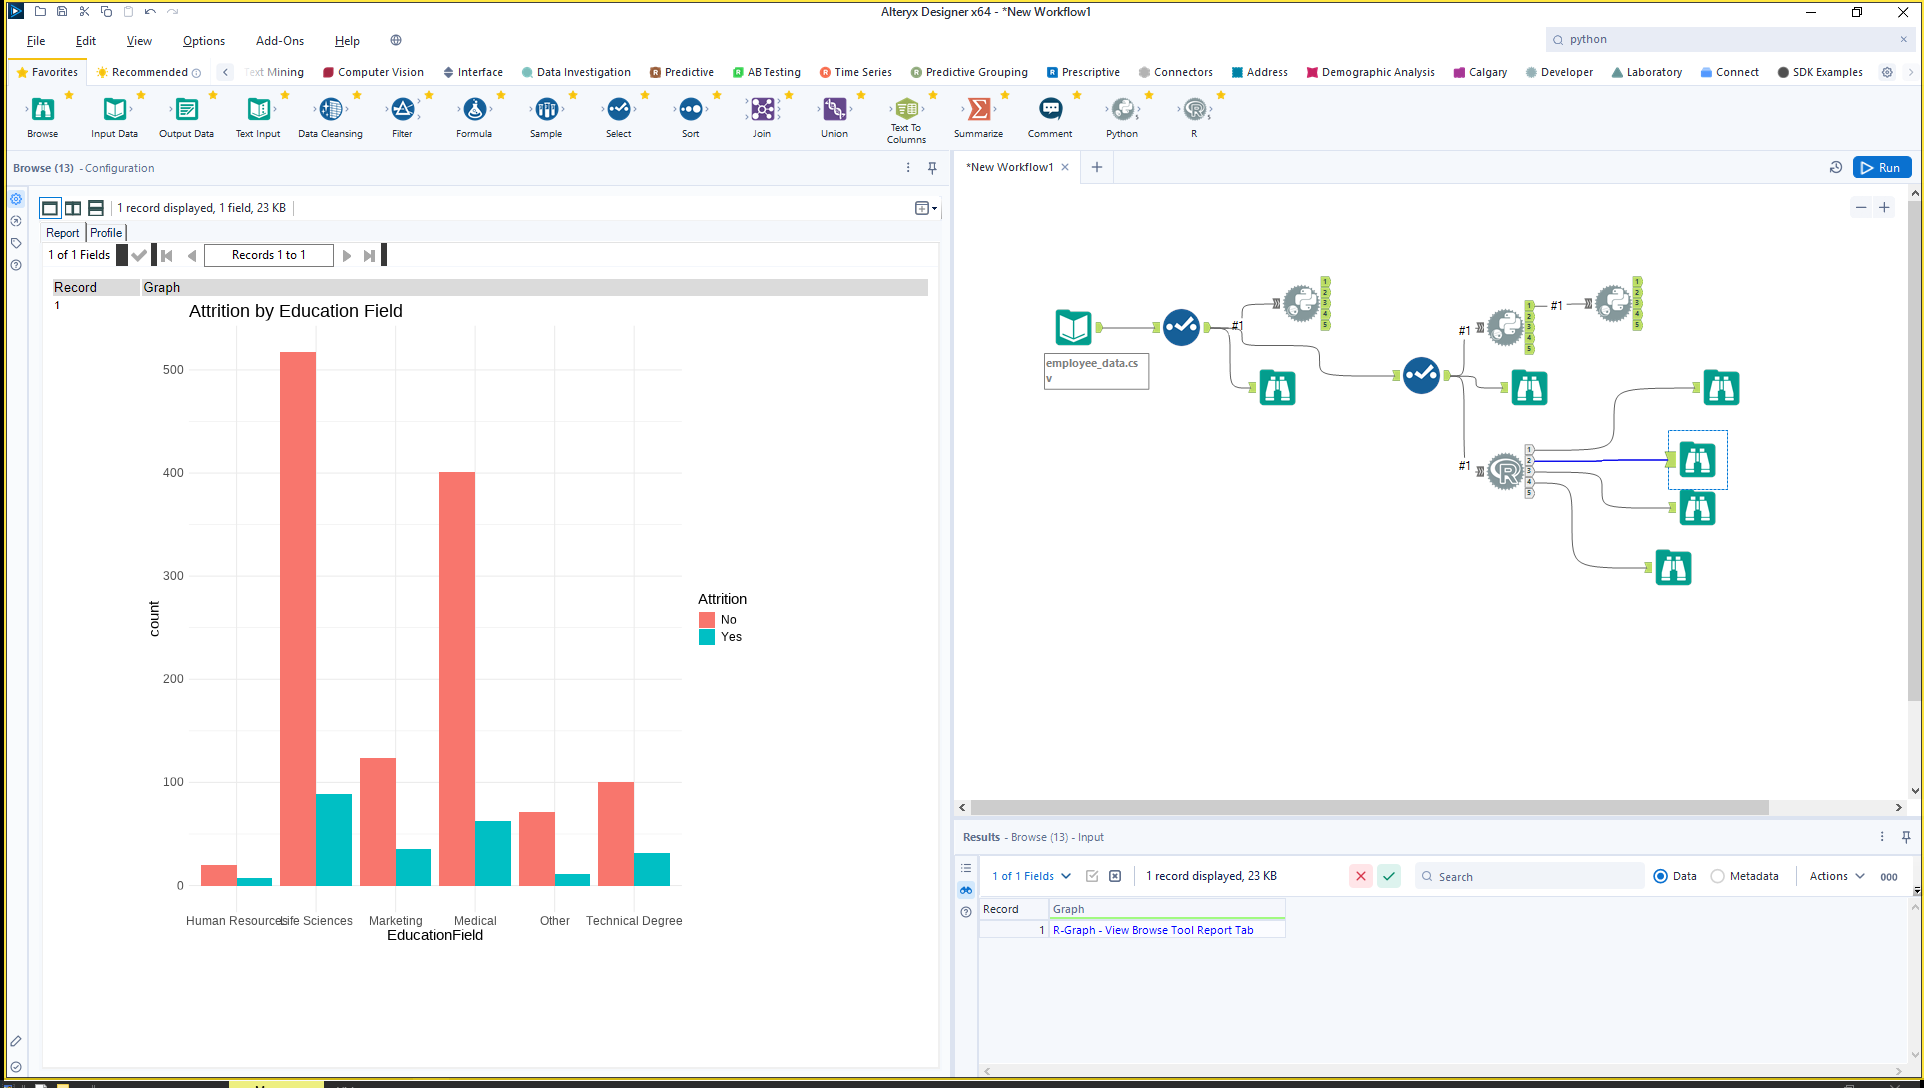1924x1088 pixels.
Task: Click the Run workflow button
Action: [1881, 168]
